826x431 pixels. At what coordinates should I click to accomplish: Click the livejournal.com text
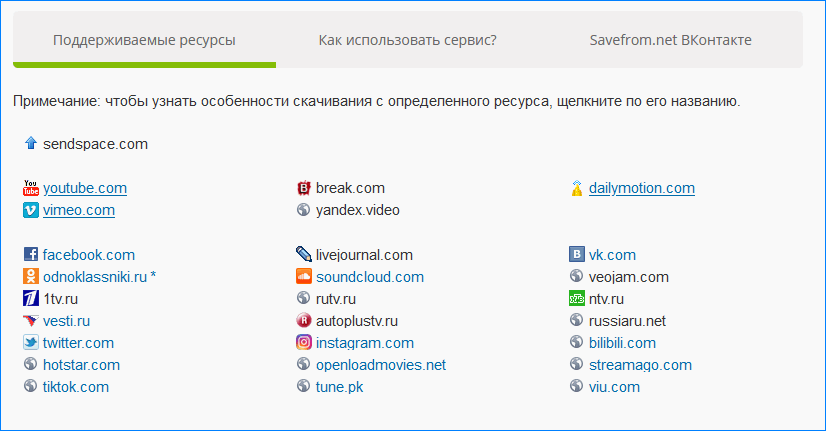pyautogui.click(x=365, y=255)
